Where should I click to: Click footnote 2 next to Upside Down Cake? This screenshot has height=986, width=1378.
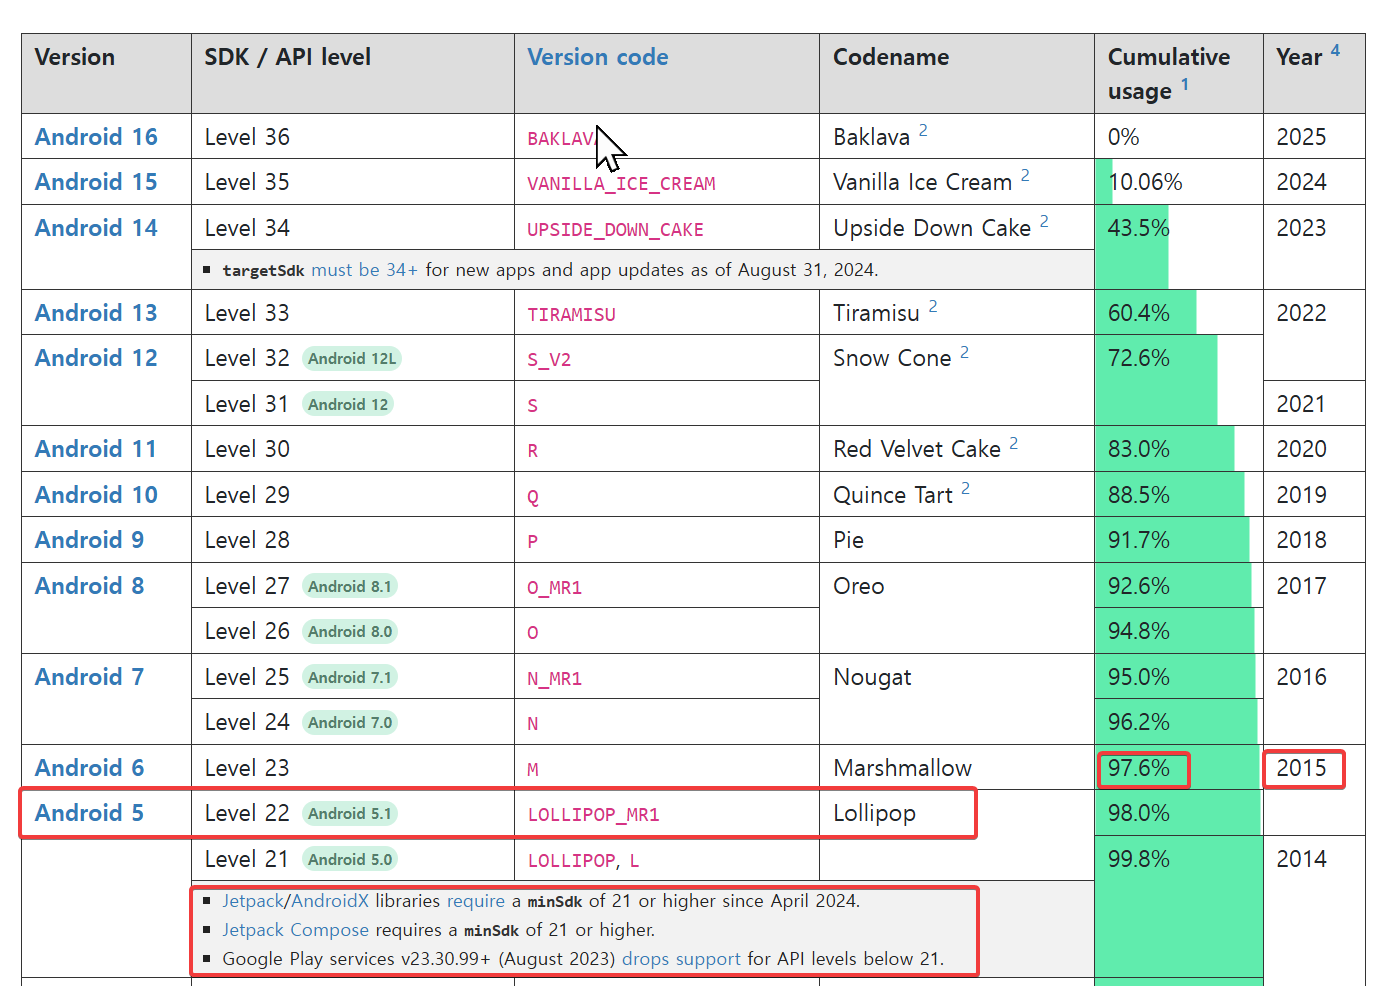tap(1044, 221)
